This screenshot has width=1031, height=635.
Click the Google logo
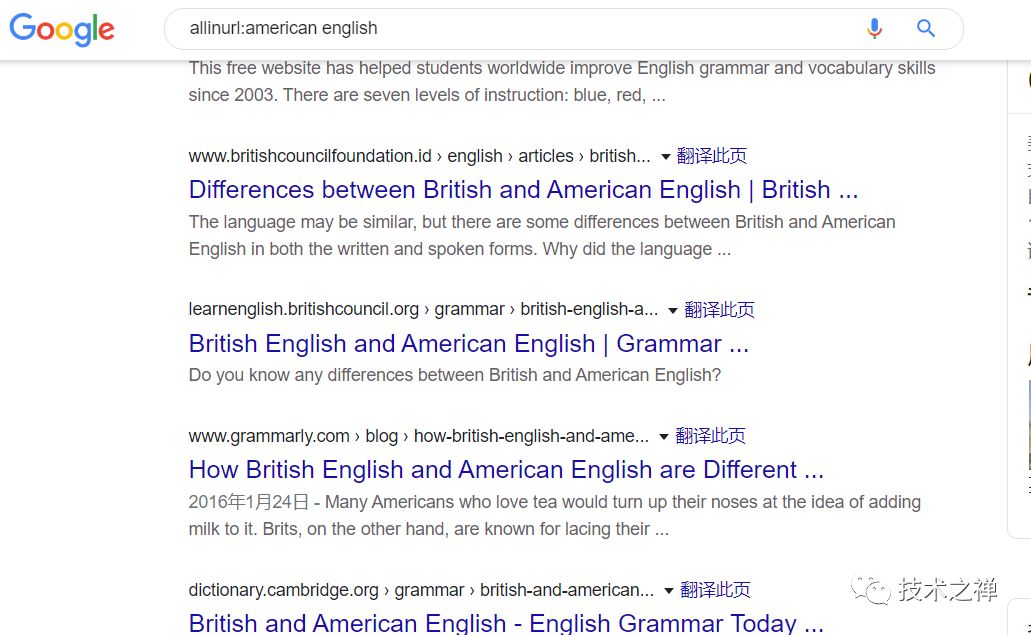62,29
